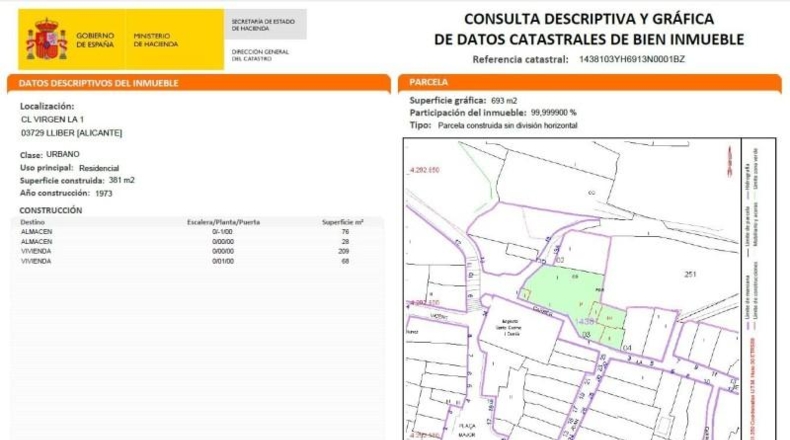Viewport: 790px width, 440px height.
Task: Click the "Tipo:" label
Action: pyautogui.click(x=420, y=125)
